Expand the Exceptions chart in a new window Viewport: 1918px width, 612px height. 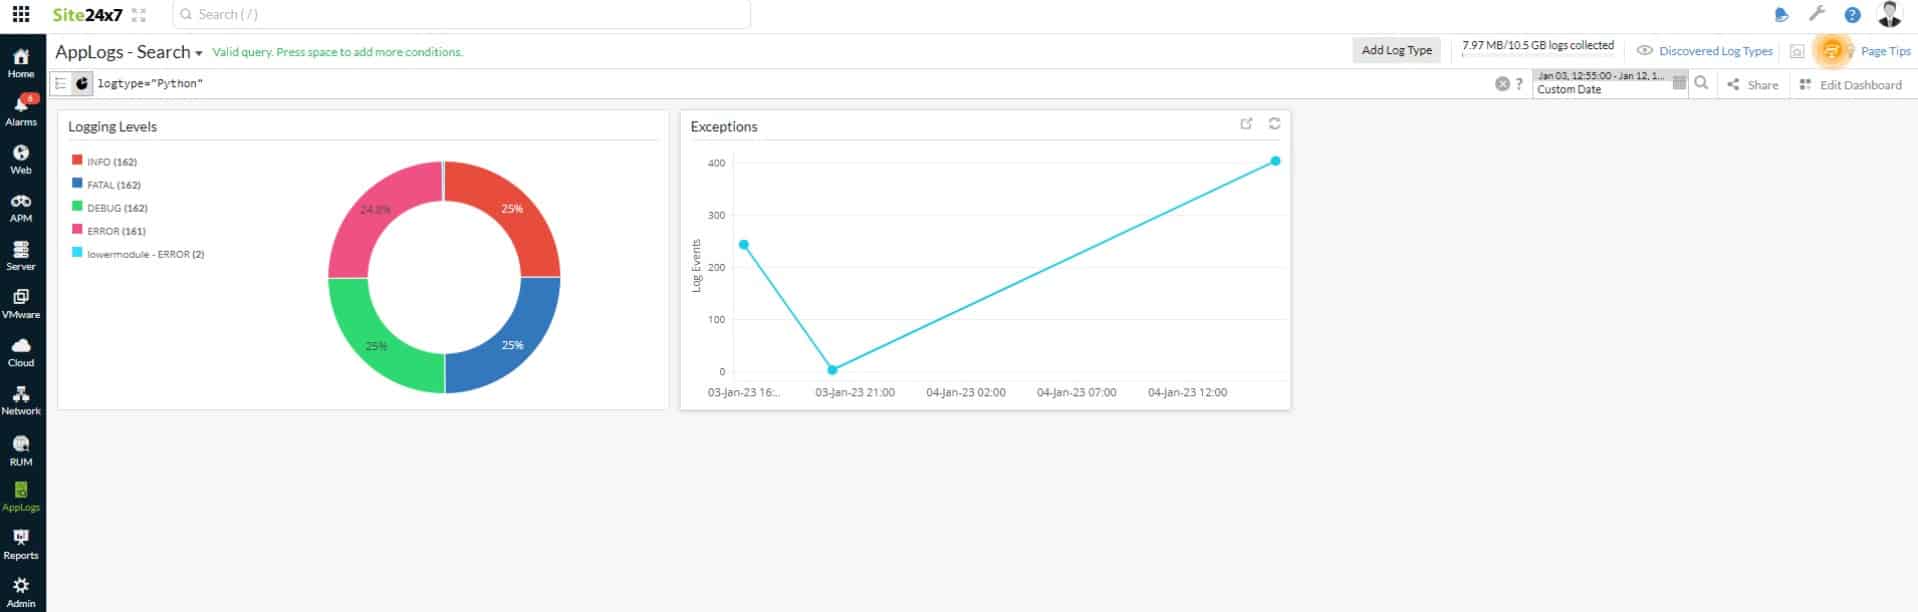[x=1246, y=124]
